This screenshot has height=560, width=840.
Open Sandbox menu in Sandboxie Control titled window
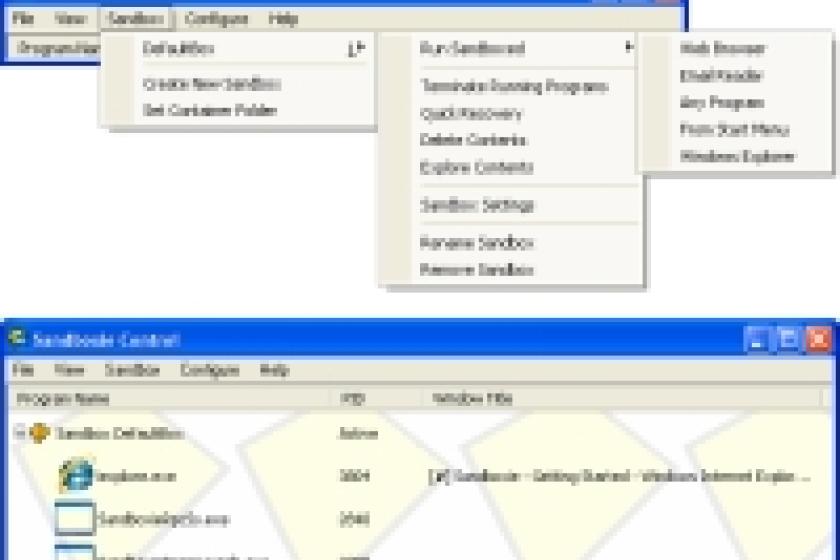[x=132, y=370]
